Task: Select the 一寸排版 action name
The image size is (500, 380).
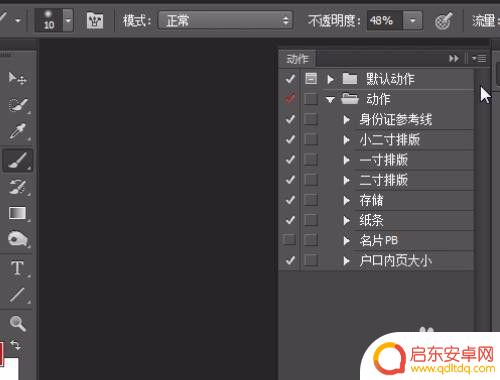Action: click(x=384, y=160)
